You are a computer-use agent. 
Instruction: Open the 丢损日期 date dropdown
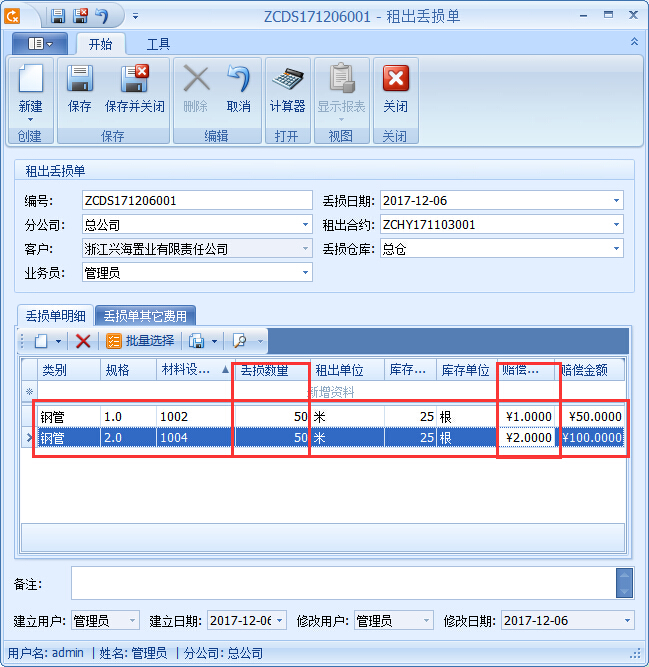616,200
